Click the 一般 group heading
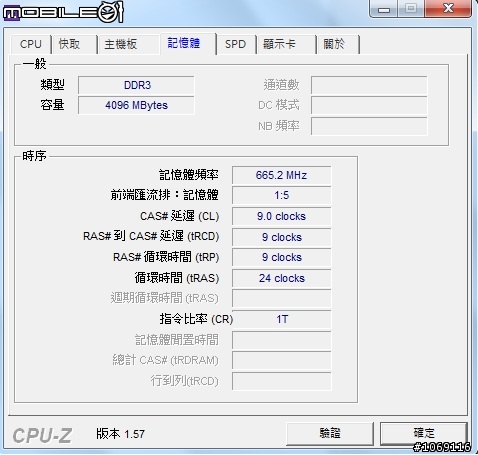 34,64
